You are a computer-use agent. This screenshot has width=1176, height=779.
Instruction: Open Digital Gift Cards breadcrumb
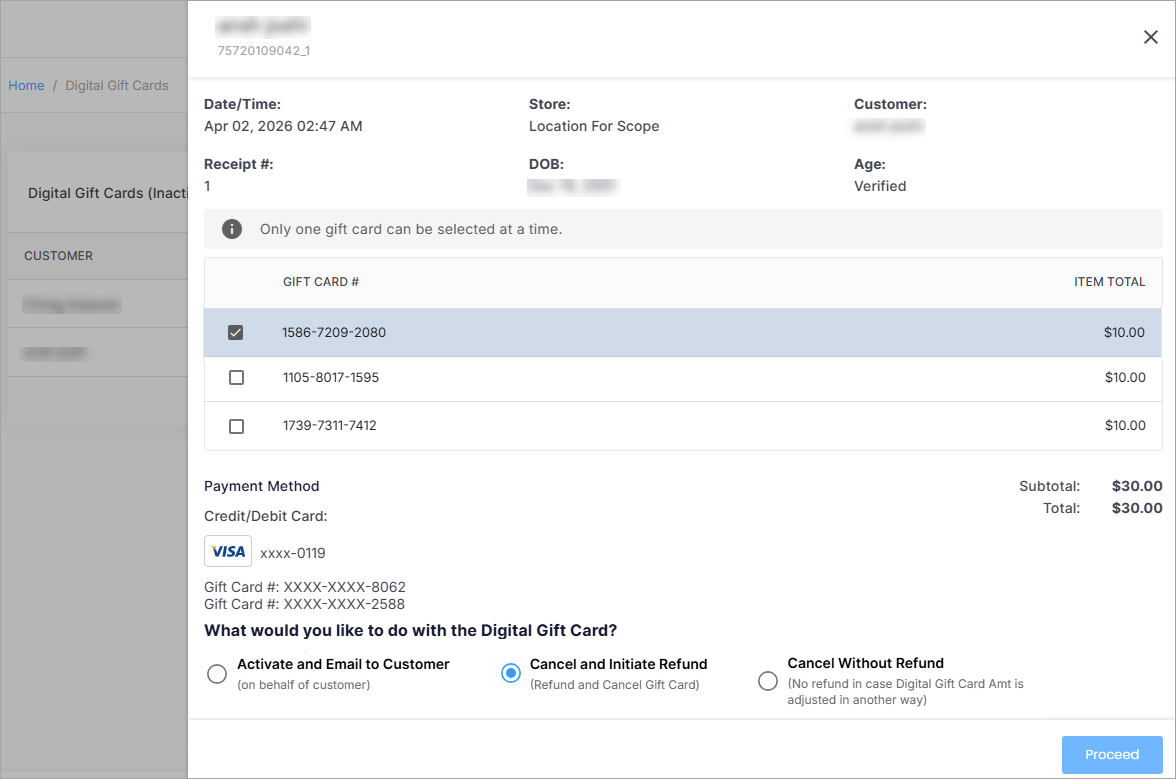[x=117, y=86]
